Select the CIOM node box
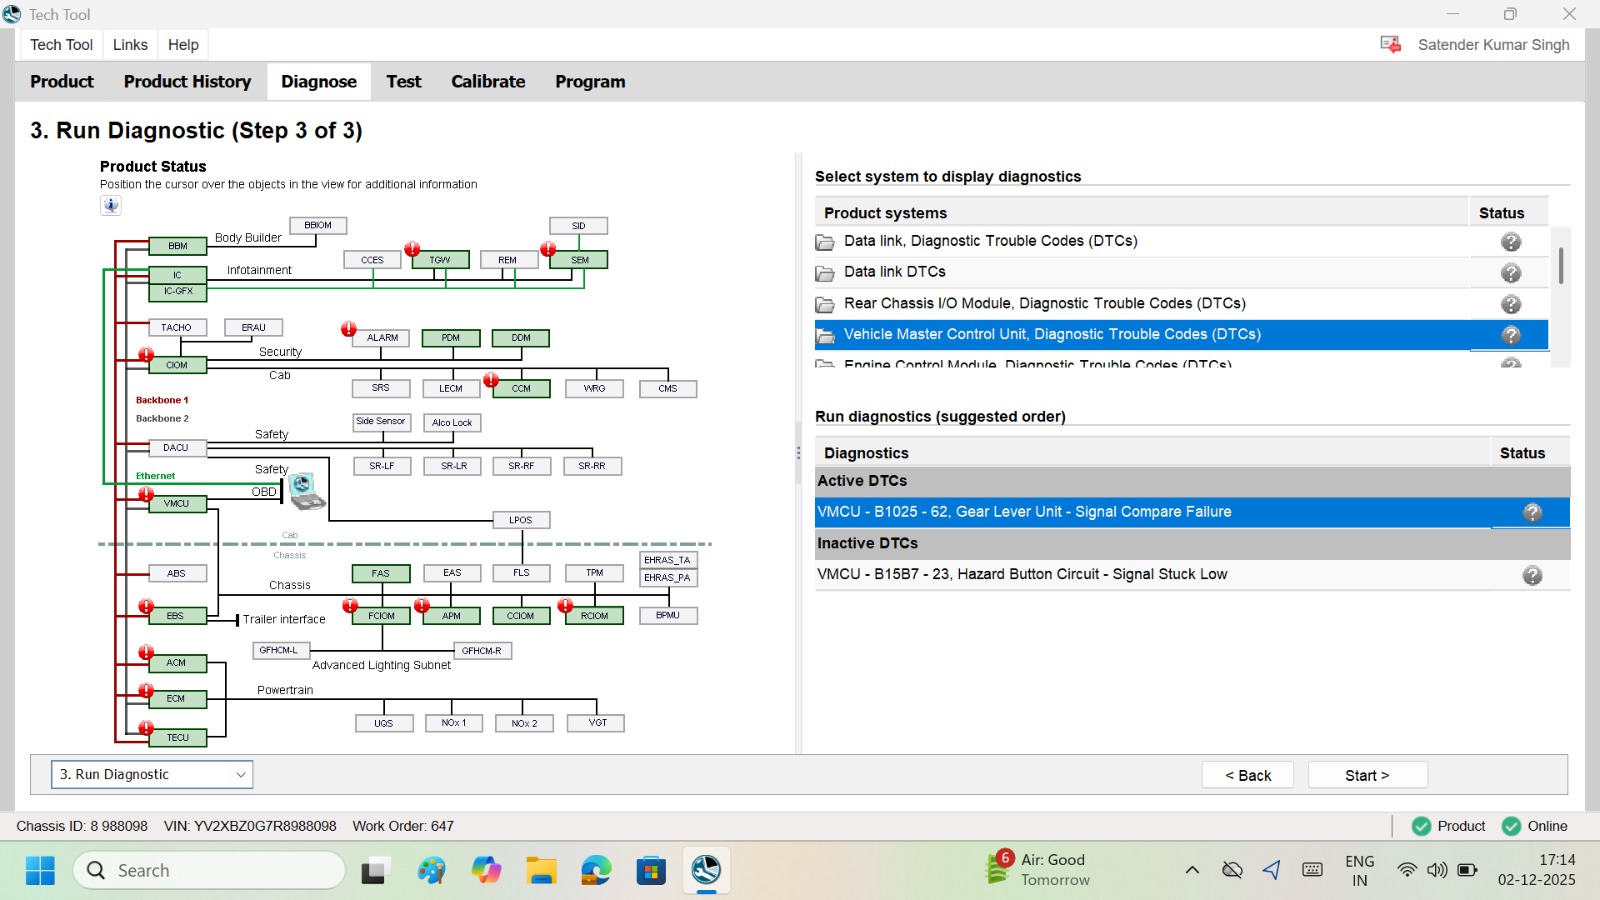 coord(177,365)
